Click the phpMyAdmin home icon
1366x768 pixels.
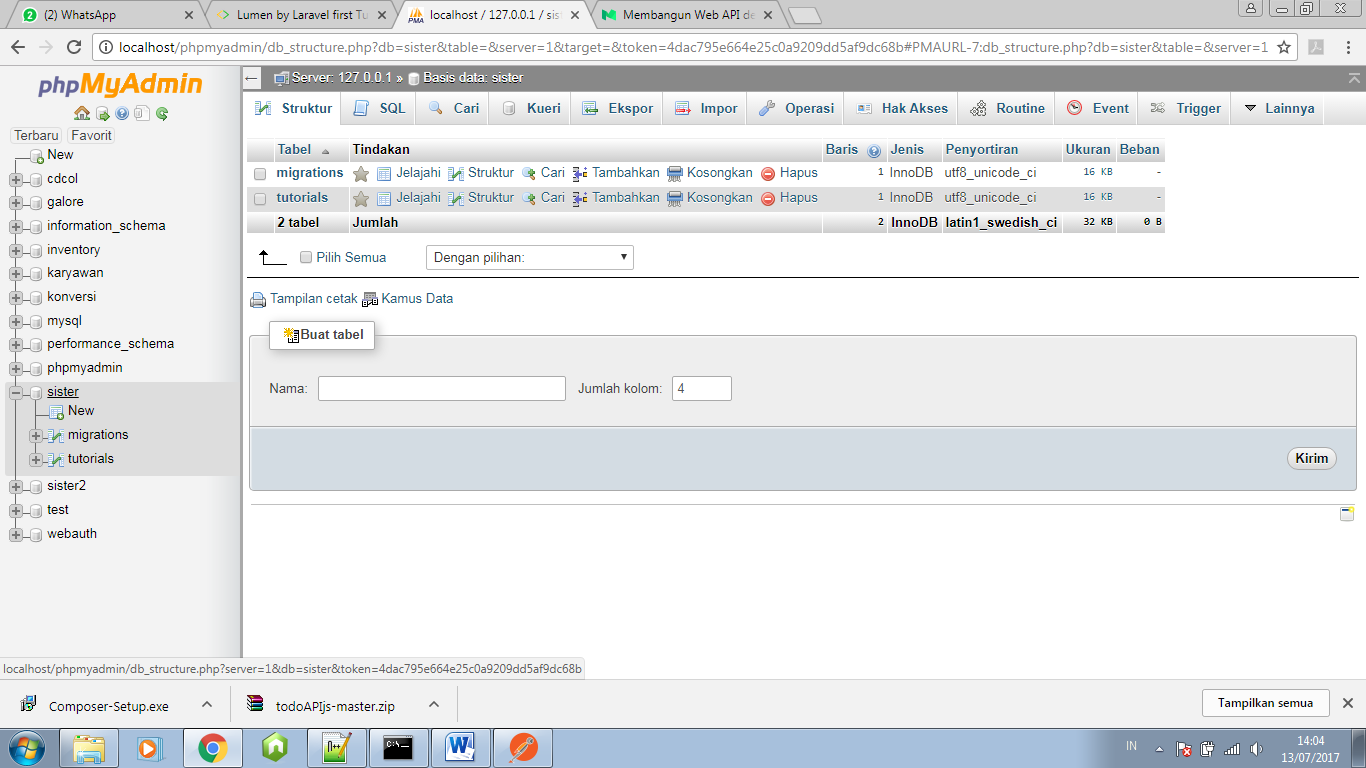point(81,112)
